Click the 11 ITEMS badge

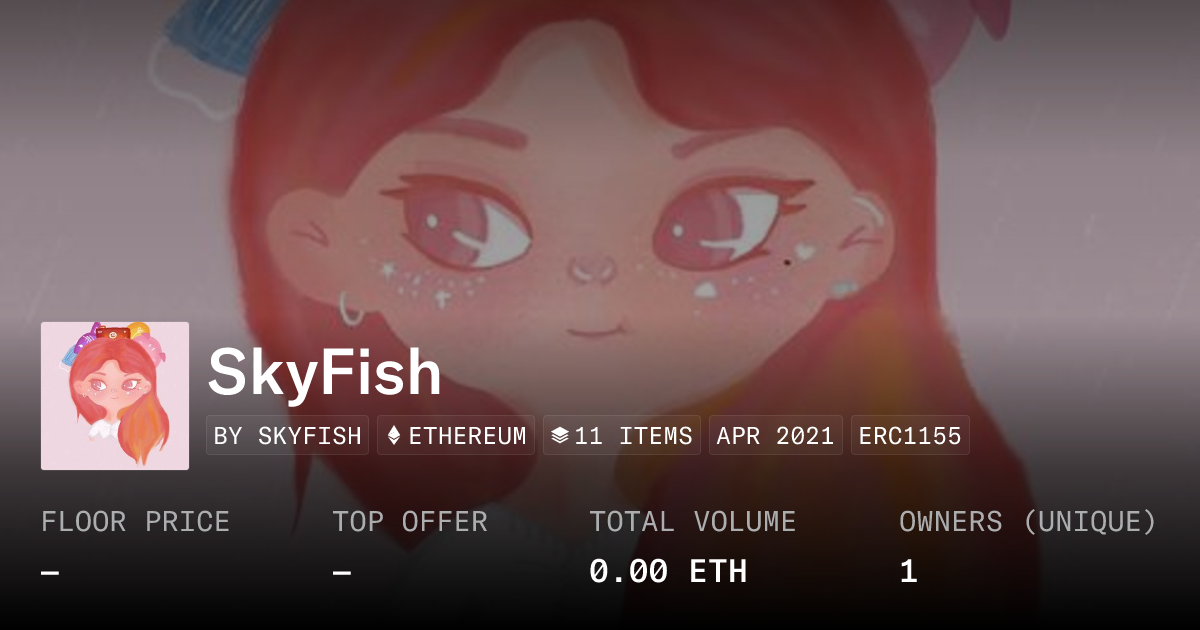click(622, 436)
